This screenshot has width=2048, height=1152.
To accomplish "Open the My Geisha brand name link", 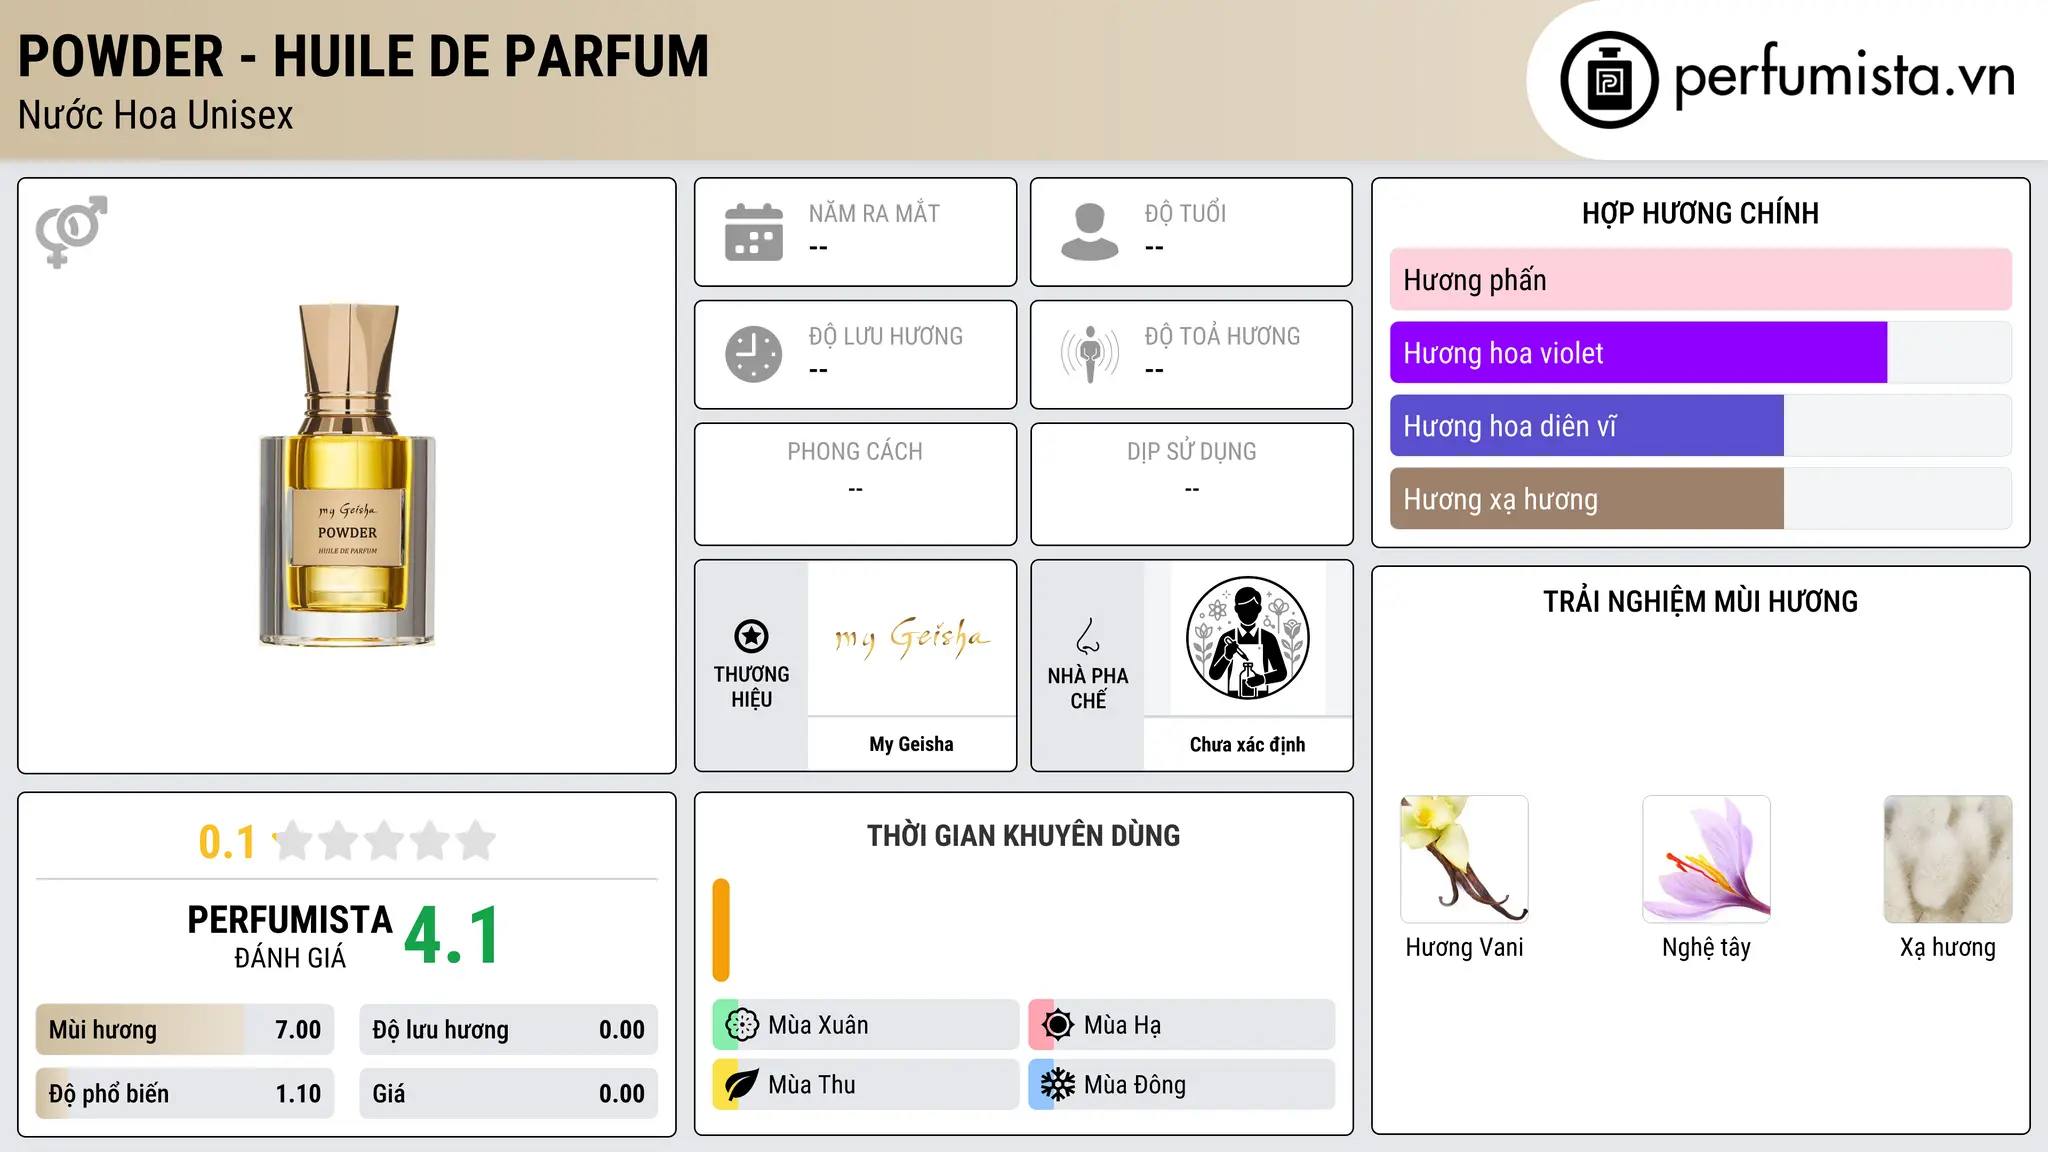I will pos(911,744).
